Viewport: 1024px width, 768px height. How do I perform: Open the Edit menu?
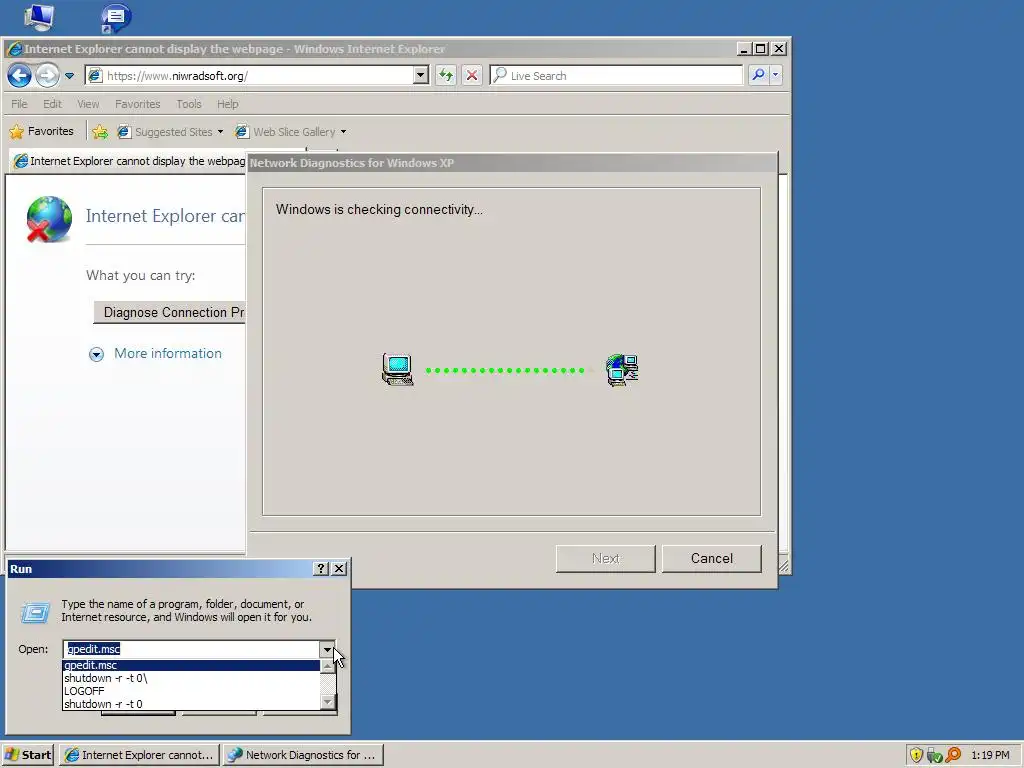click(x=52, y=104)
